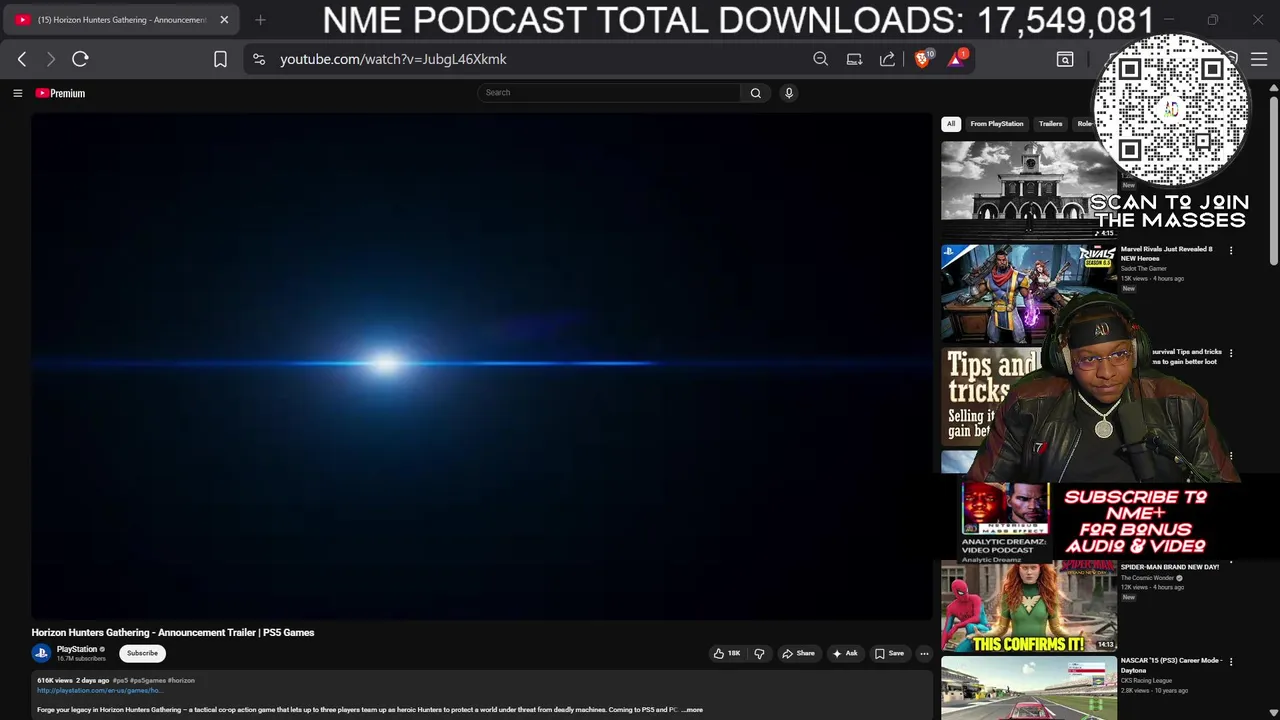Open the NASCAR racing video thumbnail
The height and width of the screenshot is (720, 1280).
1028,688
